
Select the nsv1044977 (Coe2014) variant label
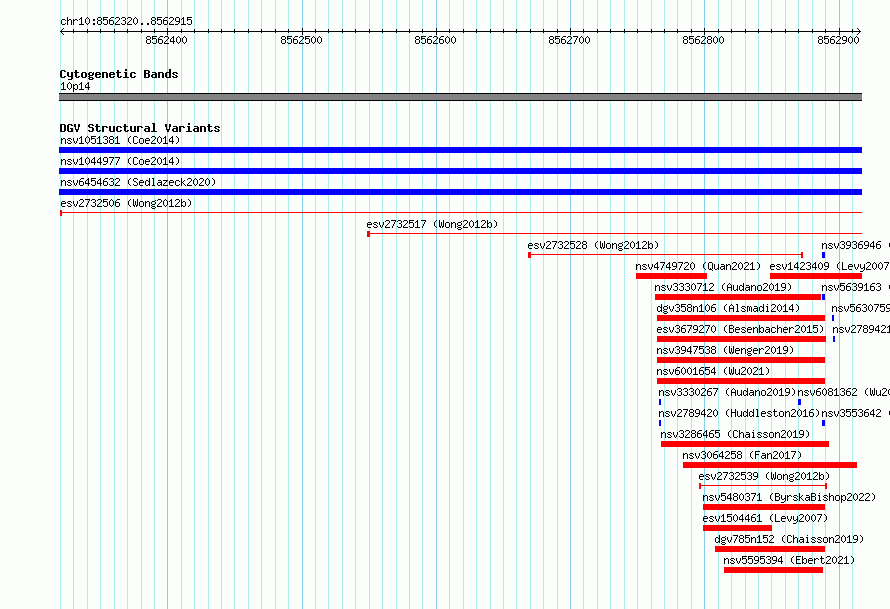[x=120, y=161]
